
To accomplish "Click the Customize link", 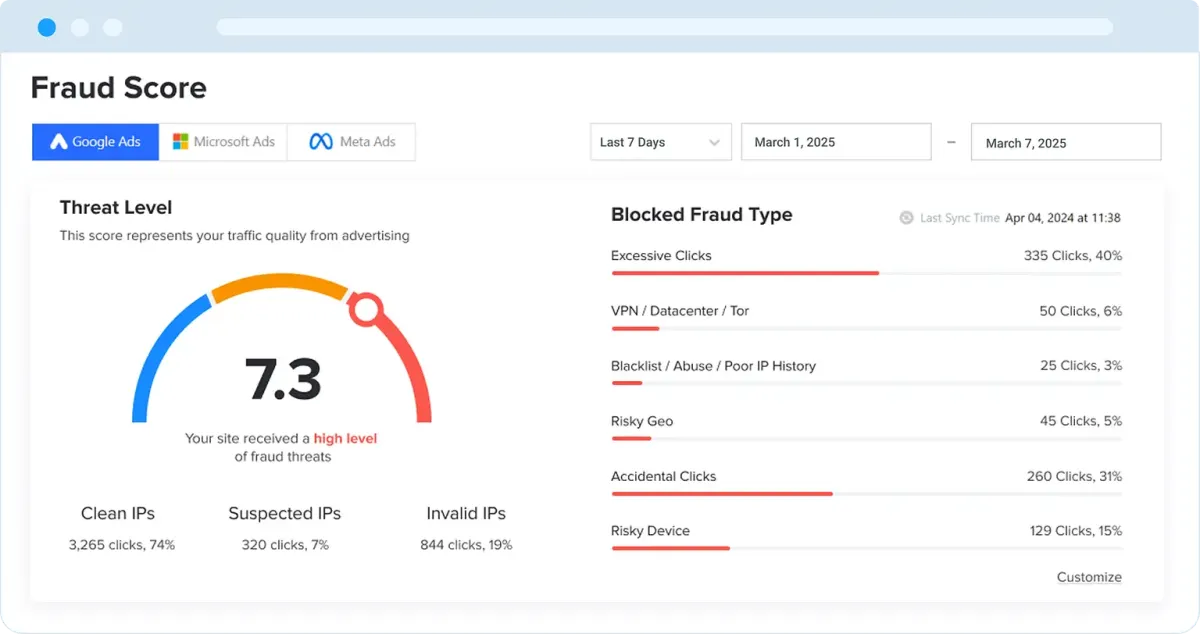I will 1089,577.
